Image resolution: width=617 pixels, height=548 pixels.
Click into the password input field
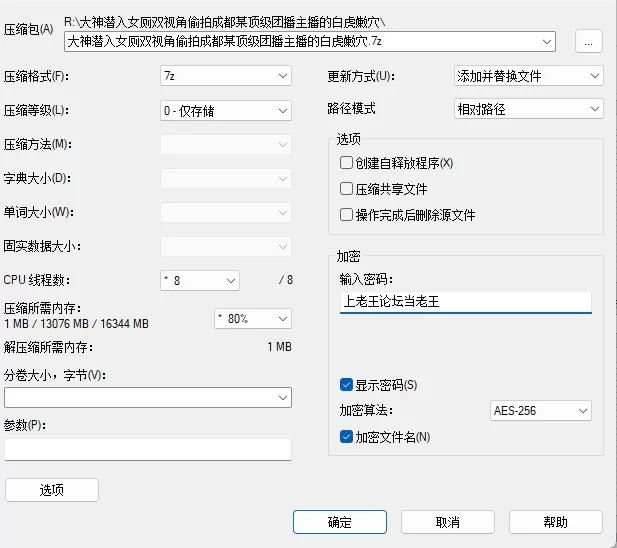pos(466,302)
